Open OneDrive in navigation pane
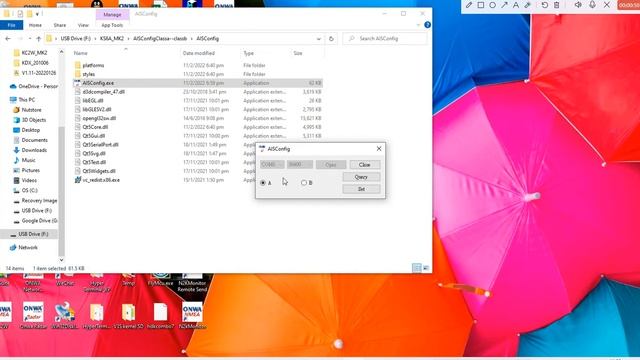The image size is (640, 360). click(x=38, y=86)
